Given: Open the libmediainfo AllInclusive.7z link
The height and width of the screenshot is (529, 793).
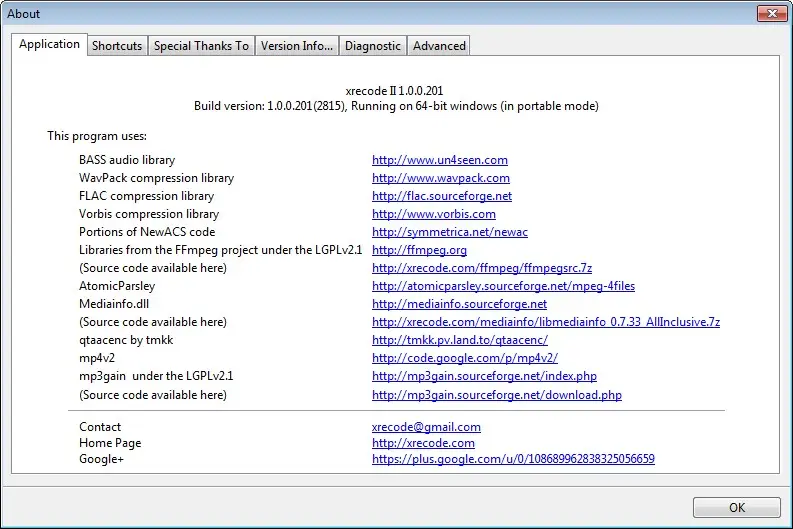Looking at the screenshot, I should tap(546, 322).
